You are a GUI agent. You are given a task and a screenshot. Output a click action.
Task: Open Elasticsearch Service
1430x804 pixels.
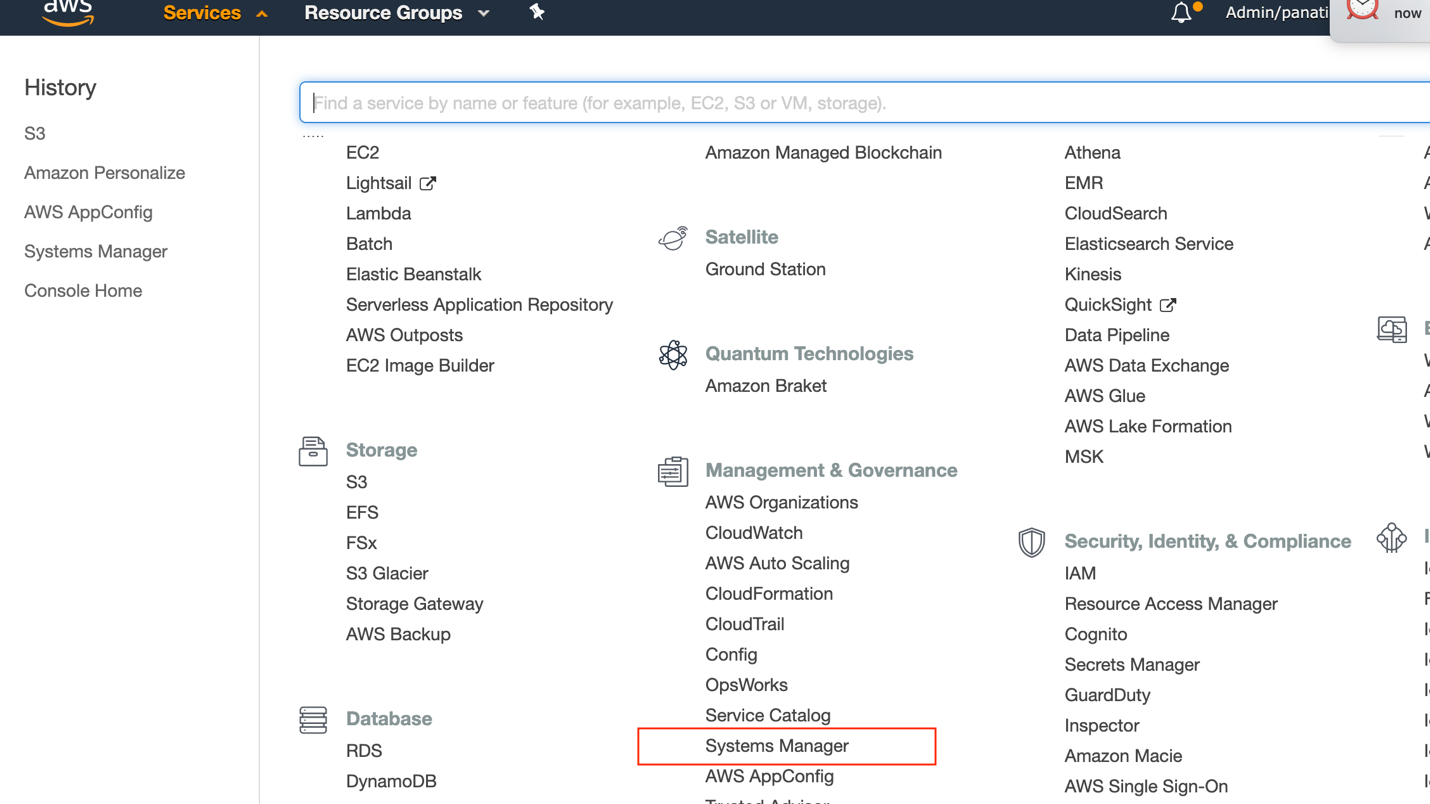point(1149,244)
